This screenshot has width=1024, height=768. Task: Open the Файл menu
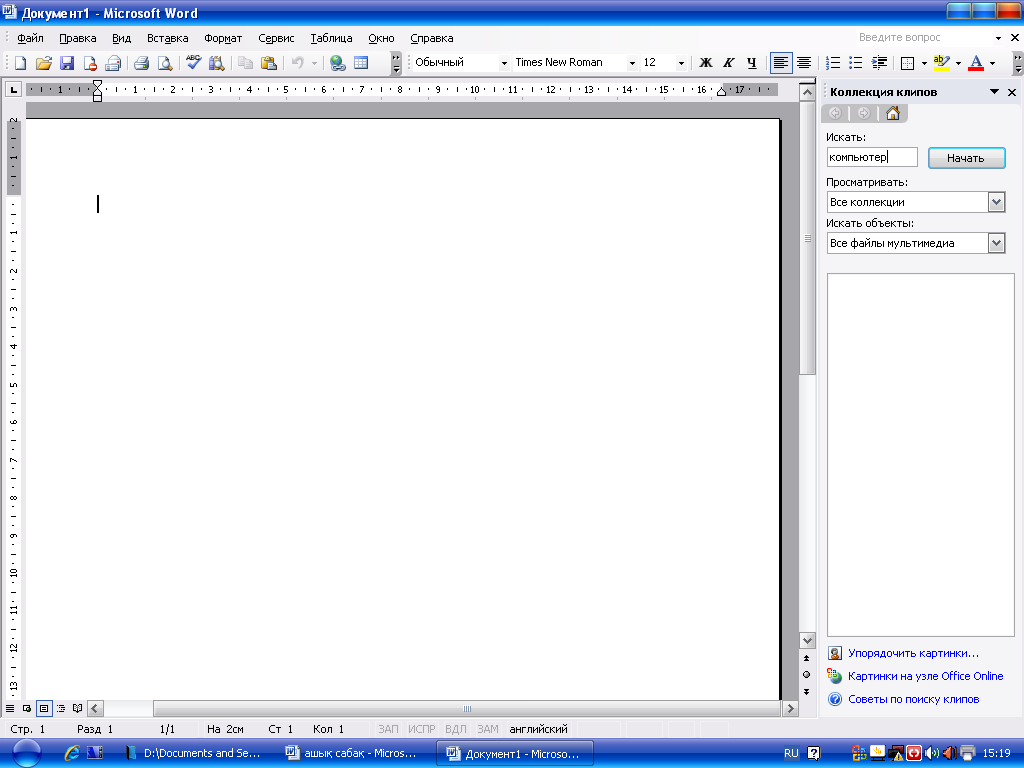pyautogui.click(x=30, y=38)
